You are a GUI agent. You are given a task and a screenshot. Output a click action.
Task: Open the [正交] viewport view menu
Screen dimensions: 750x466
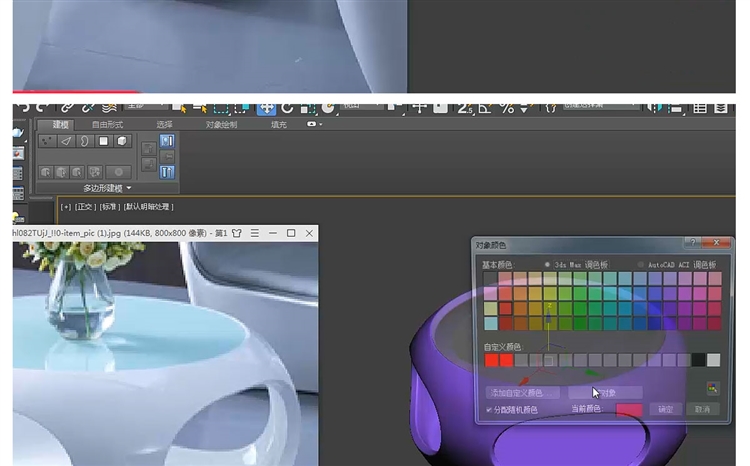[x=85, y=207]
